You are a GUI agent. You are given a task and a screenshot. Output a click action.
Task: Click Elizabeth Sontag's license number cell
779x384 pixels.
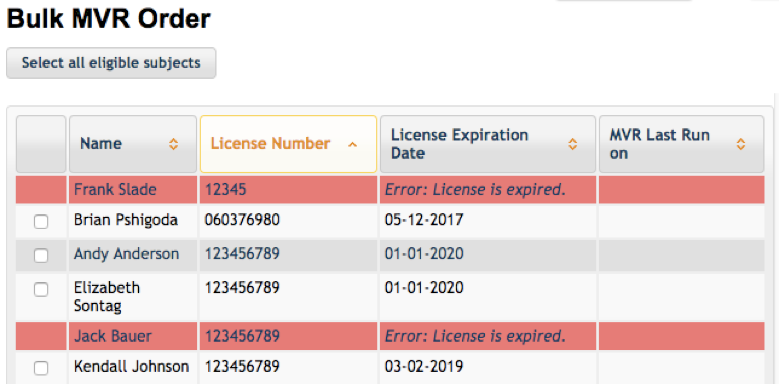[288, 297]
